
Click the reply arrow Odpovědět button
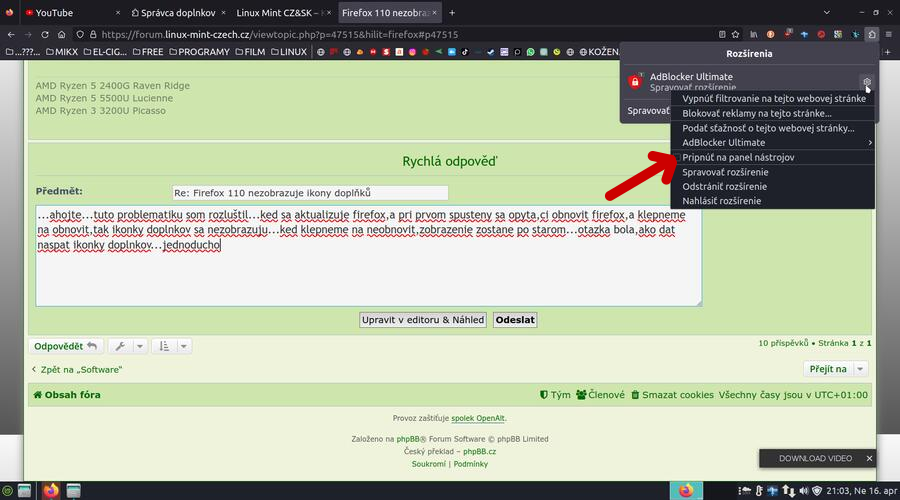tap(66, 346)
